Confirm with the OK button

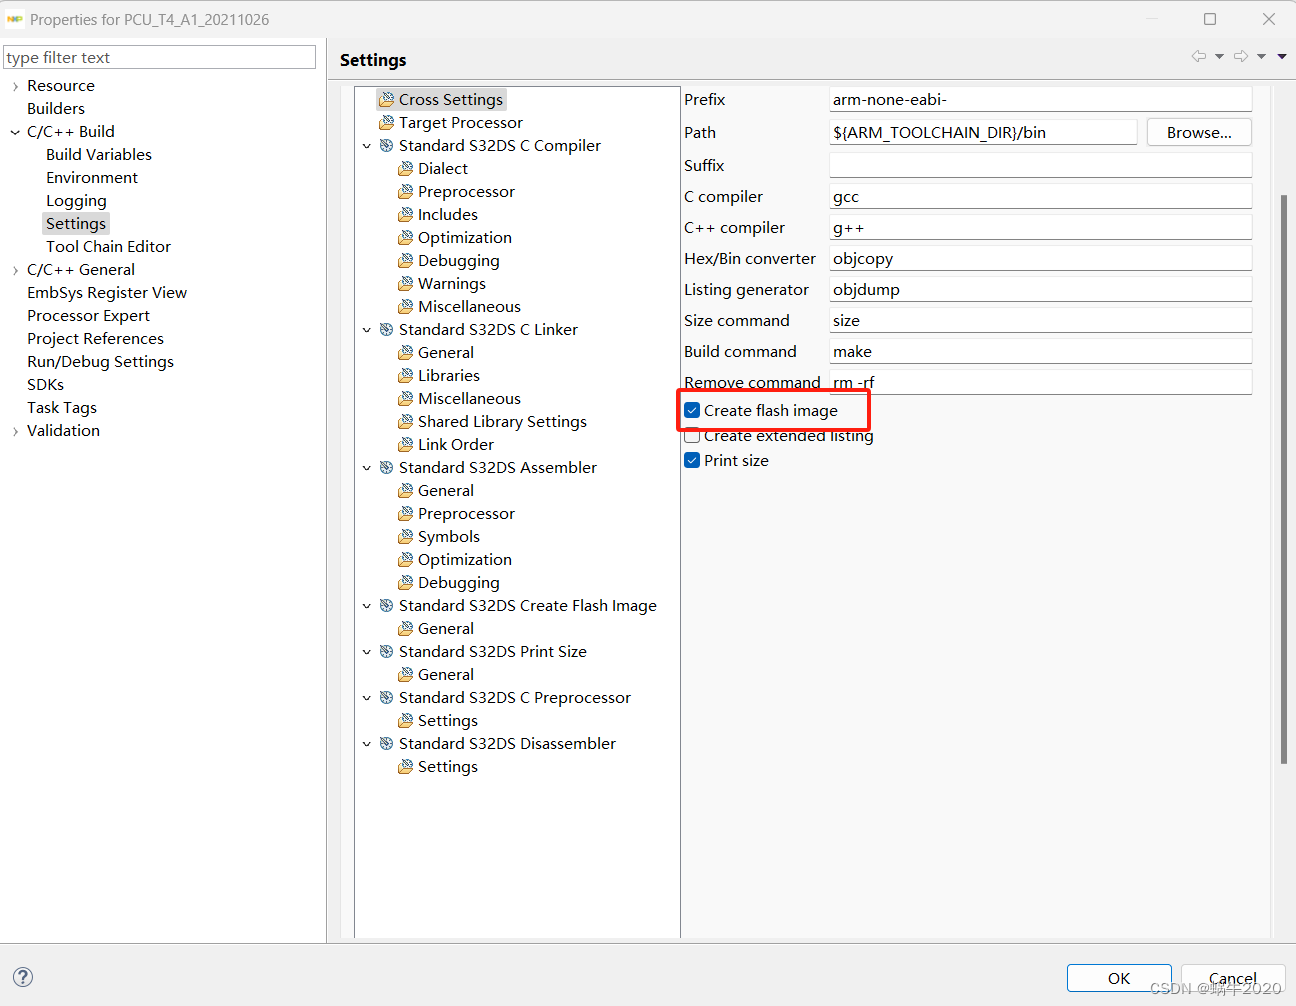[1119, 978]
